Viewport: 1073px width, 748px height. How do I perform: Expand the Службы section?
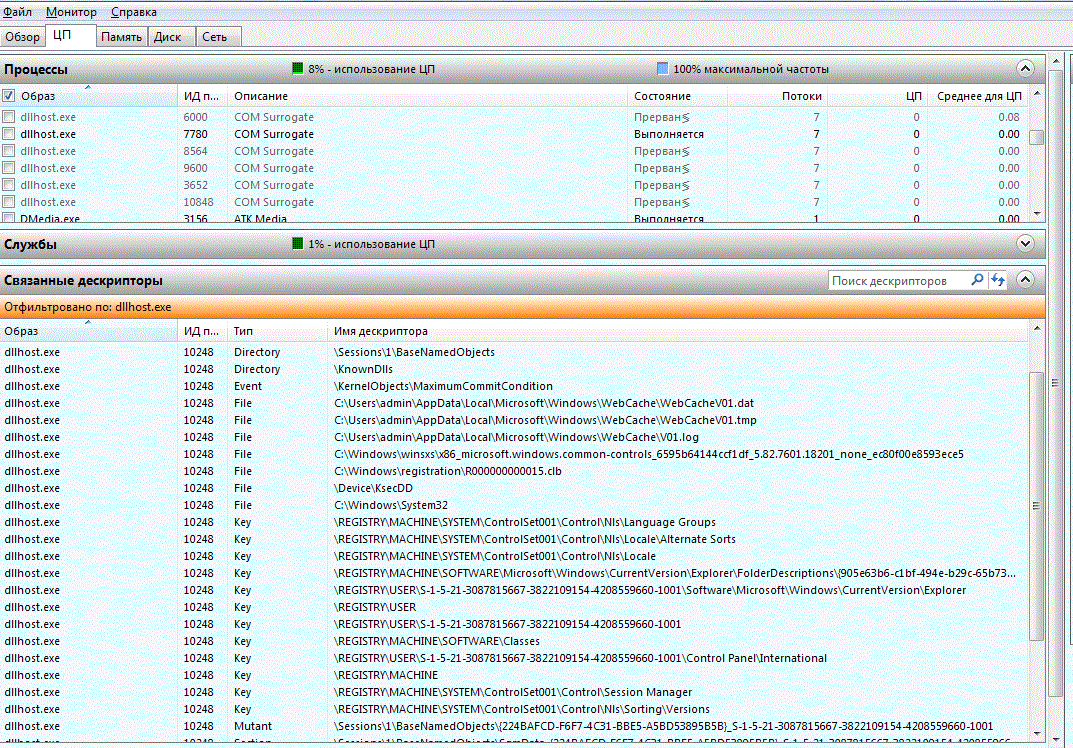(x=1024, y=243)
